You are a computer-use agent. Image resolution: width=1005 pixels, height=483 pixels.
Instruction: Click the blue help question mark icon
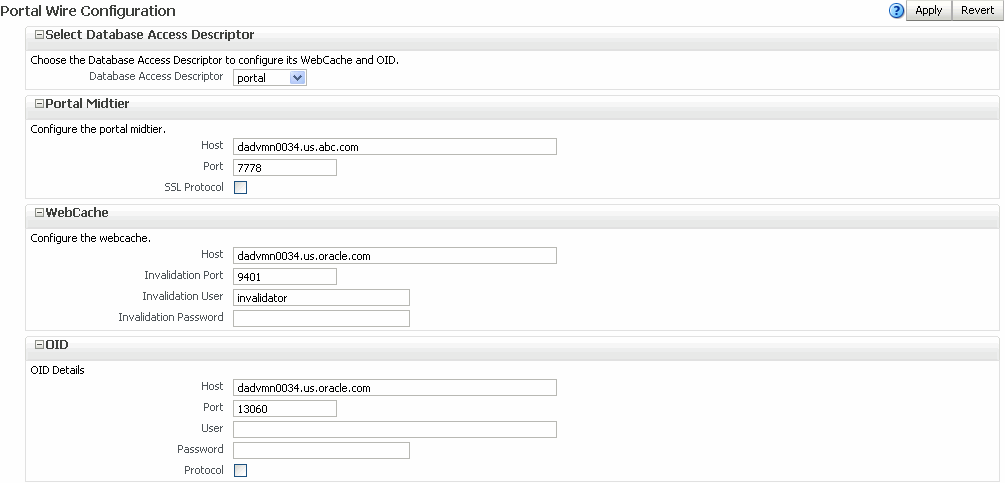(x=896, y=11)
